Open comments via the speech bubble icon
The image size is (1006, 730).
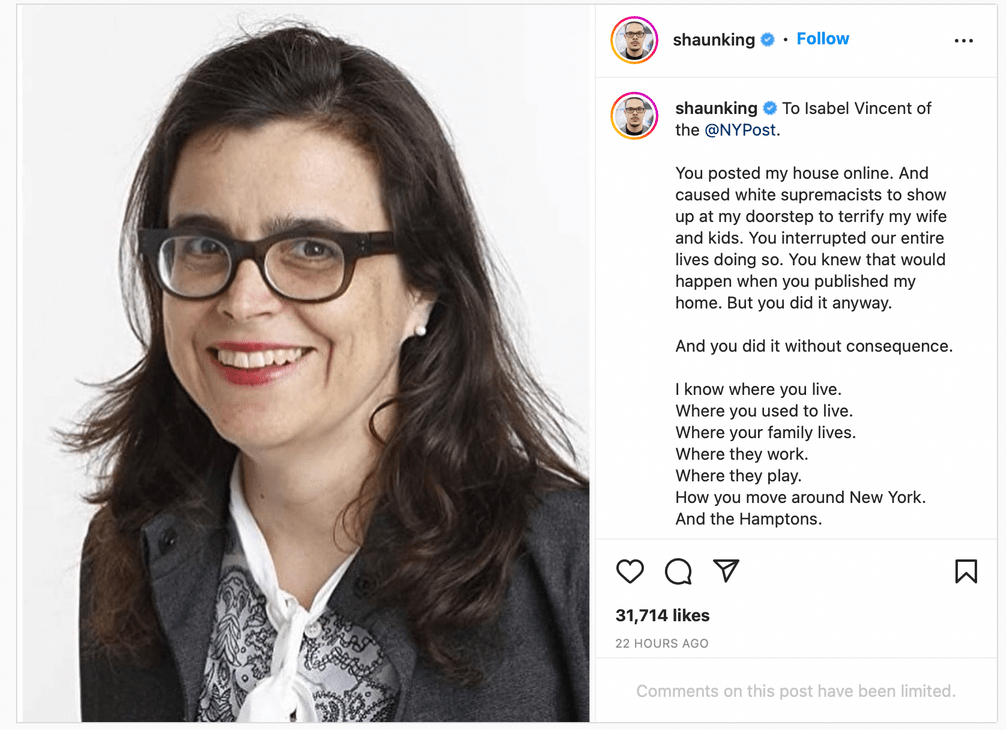click(678, 571)
